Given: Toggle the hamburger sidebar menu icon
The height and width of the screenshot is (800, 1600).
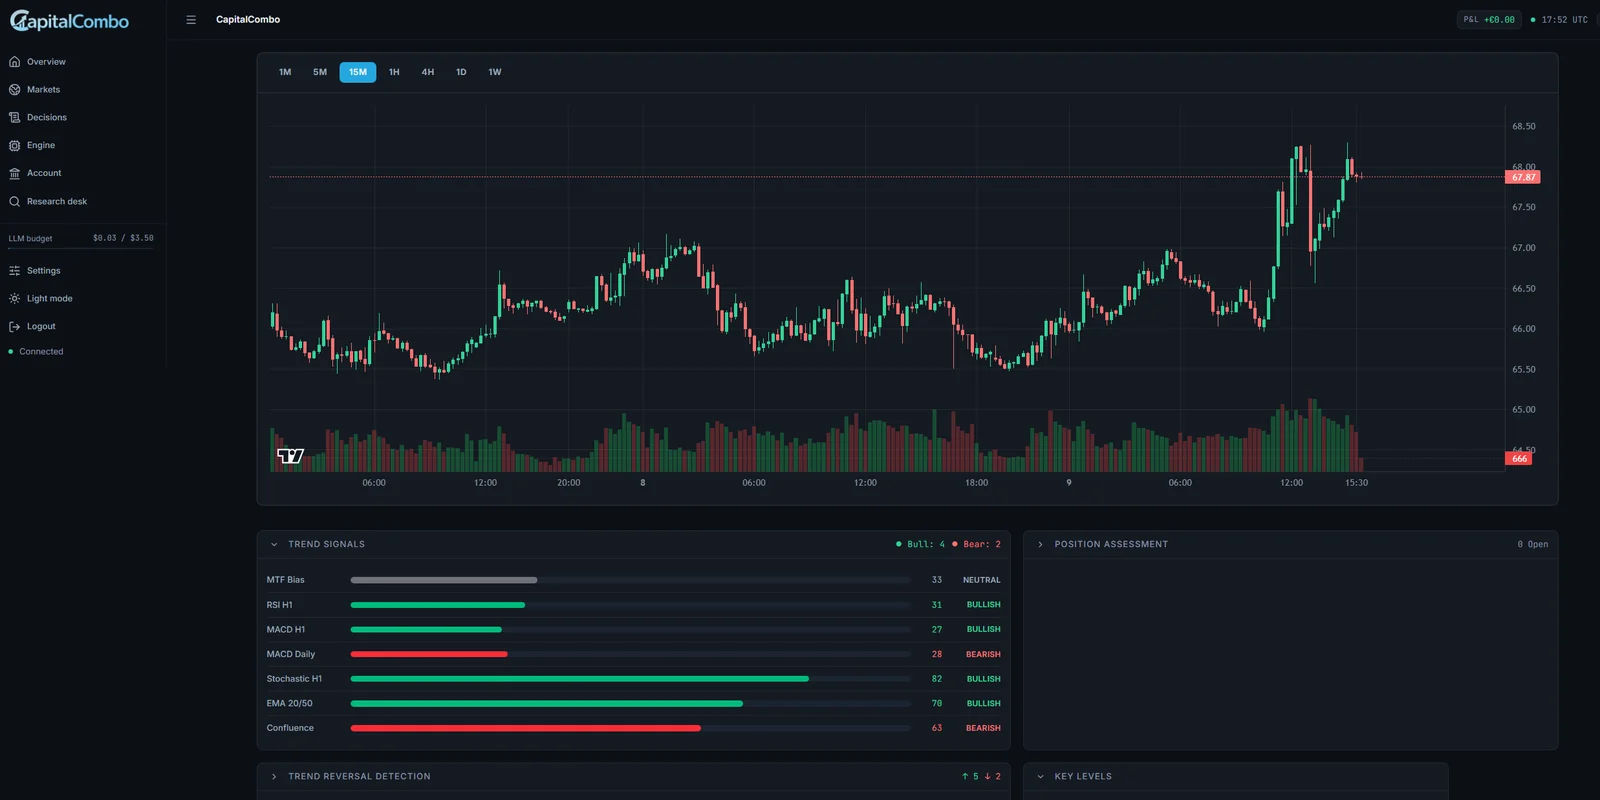Looking at the screenshot, I should click(191, 20).
